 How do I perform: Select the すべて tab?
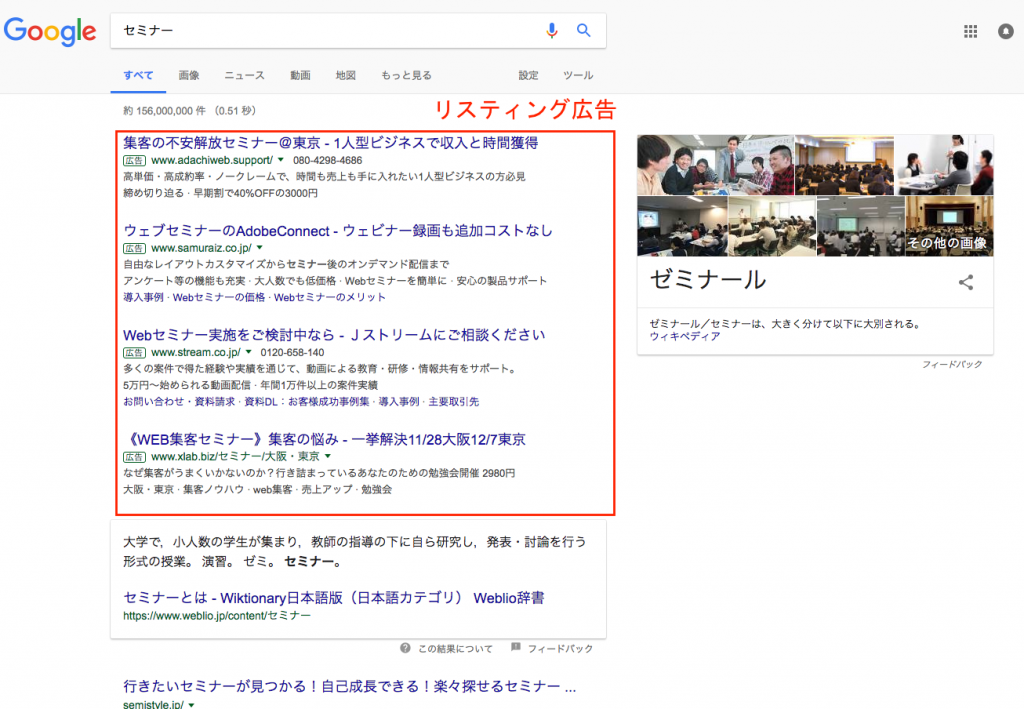point(138,75)
